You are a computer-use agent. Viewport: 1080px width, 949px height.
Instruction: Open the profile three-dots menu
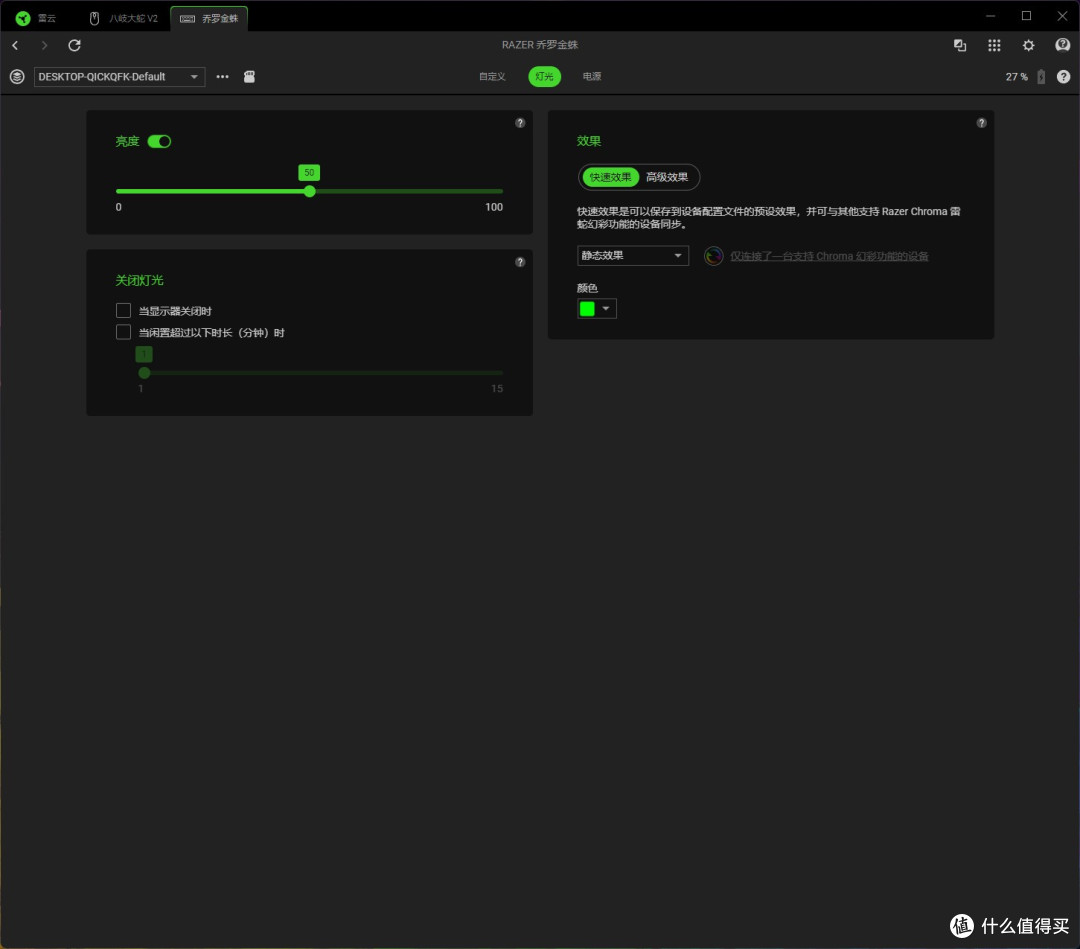point(222,76)
